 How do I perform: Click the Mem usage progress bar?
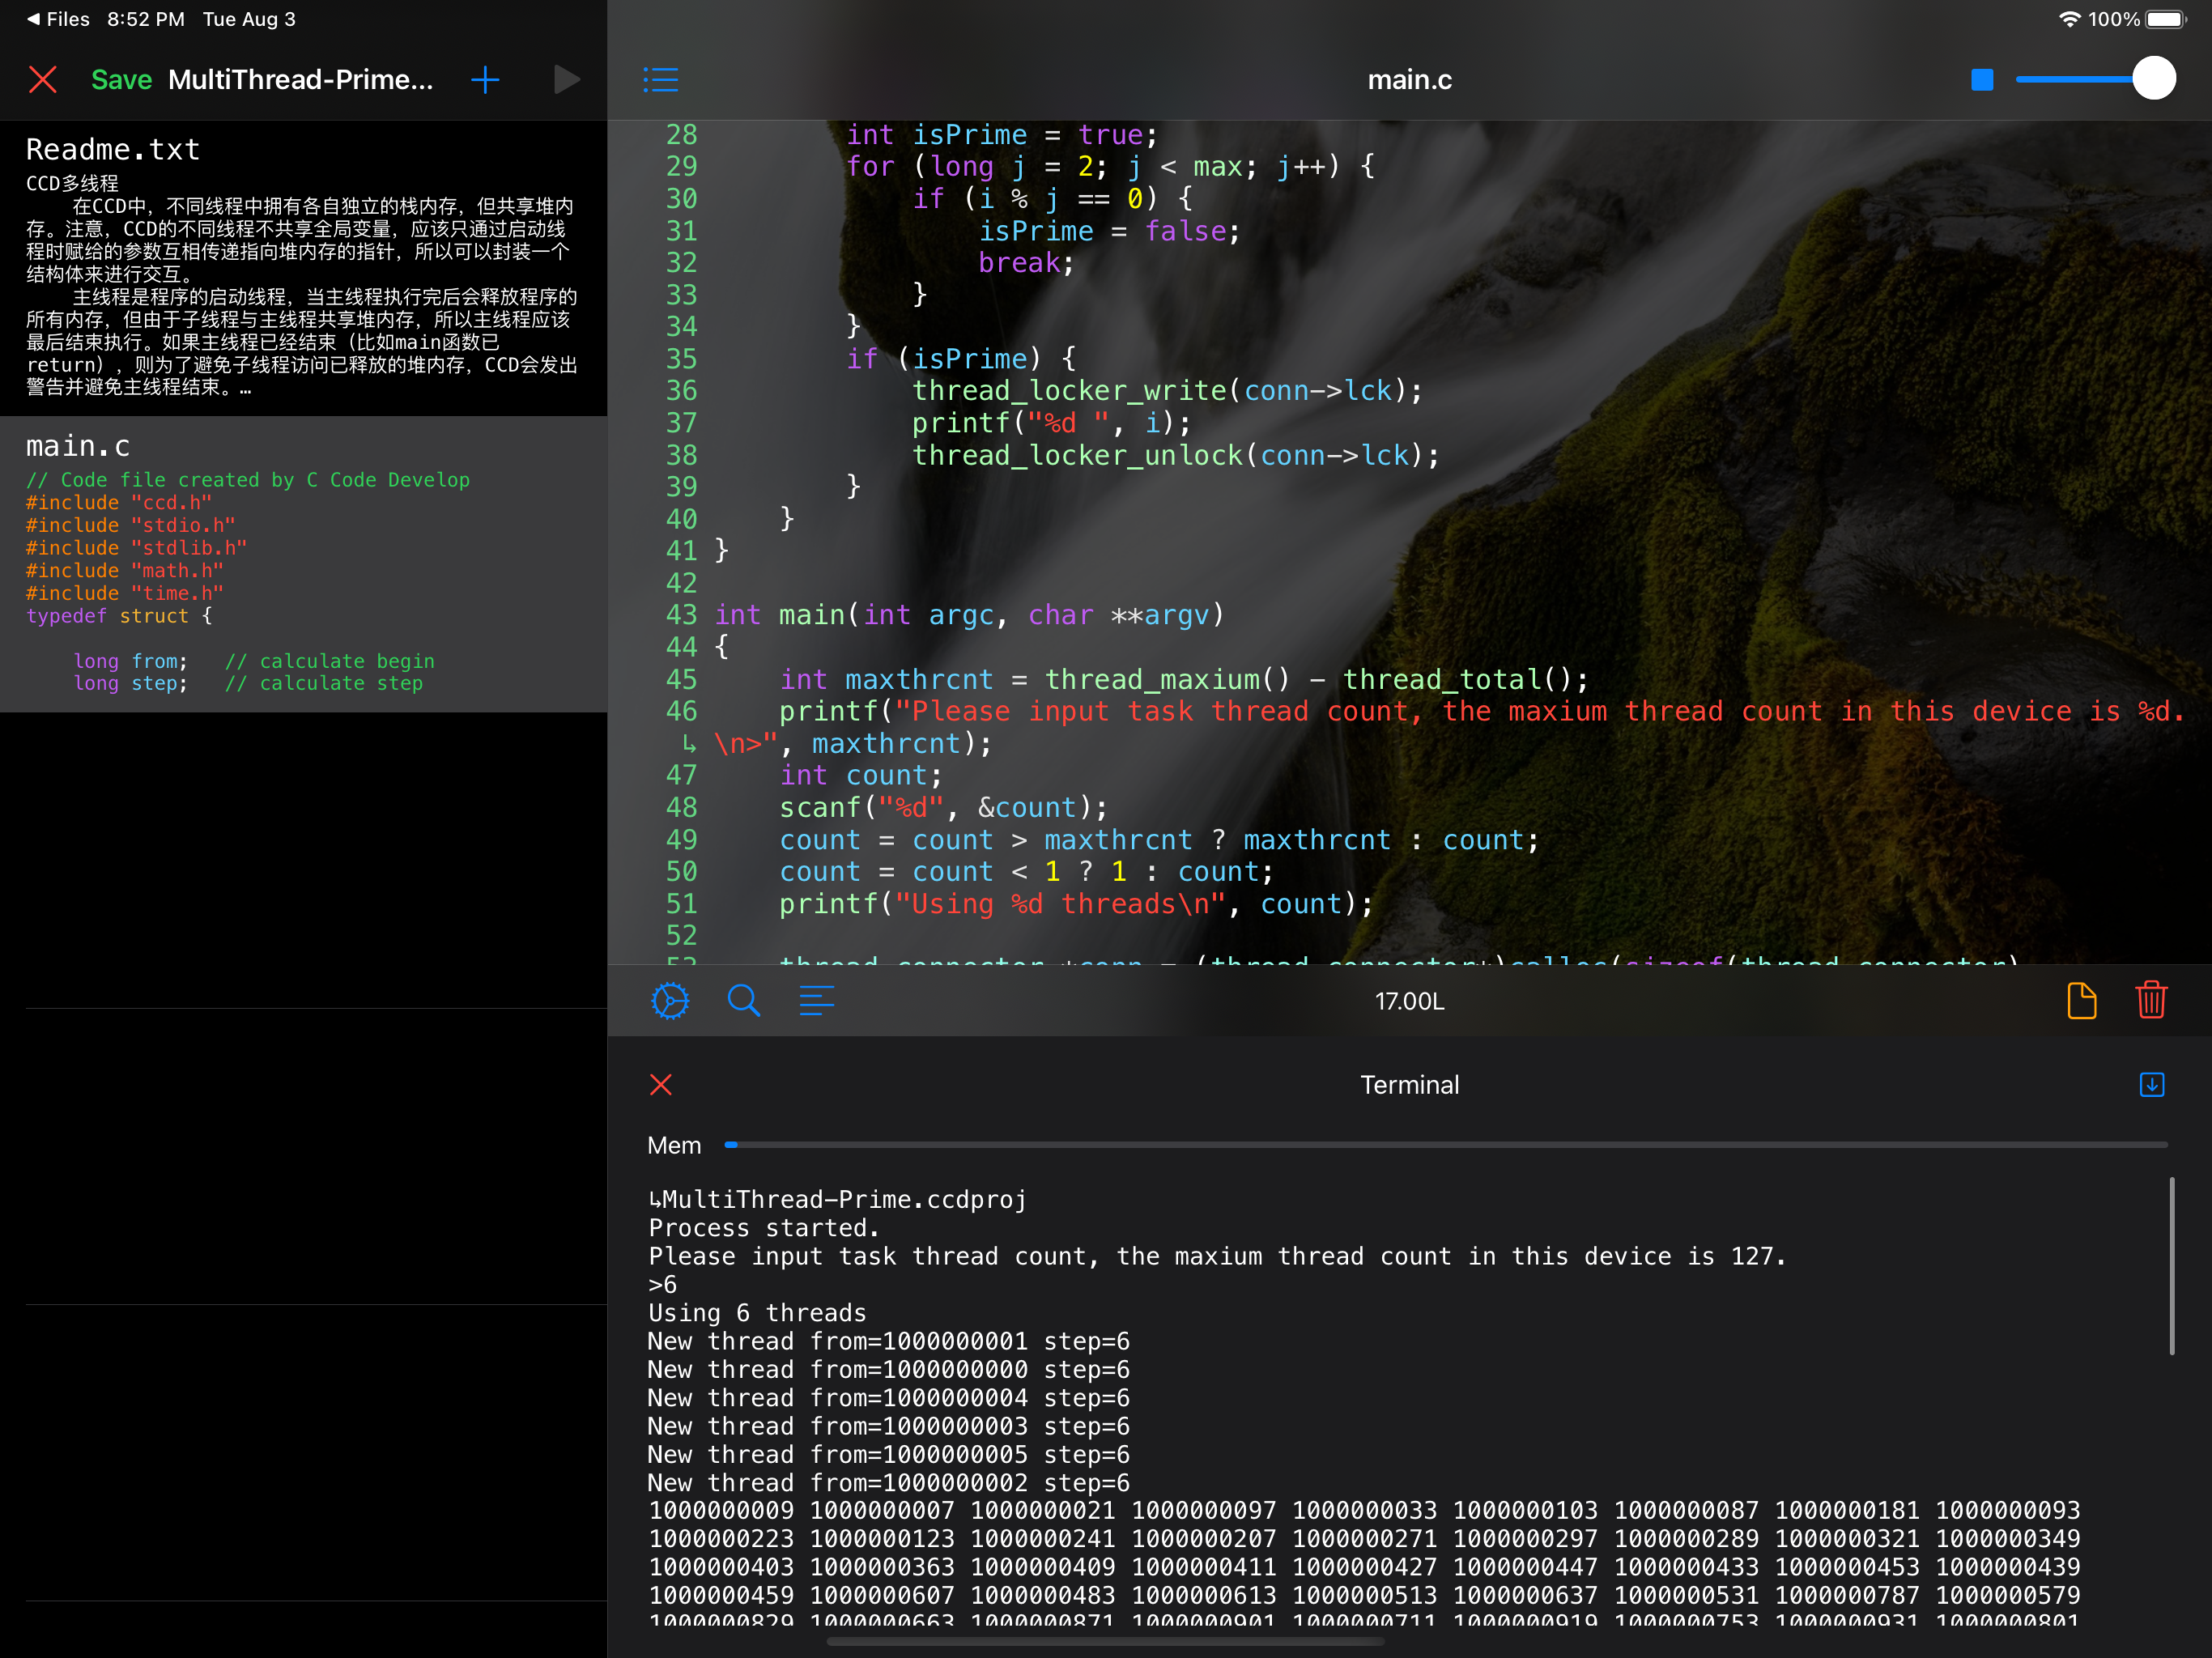pos(1445,1145)
